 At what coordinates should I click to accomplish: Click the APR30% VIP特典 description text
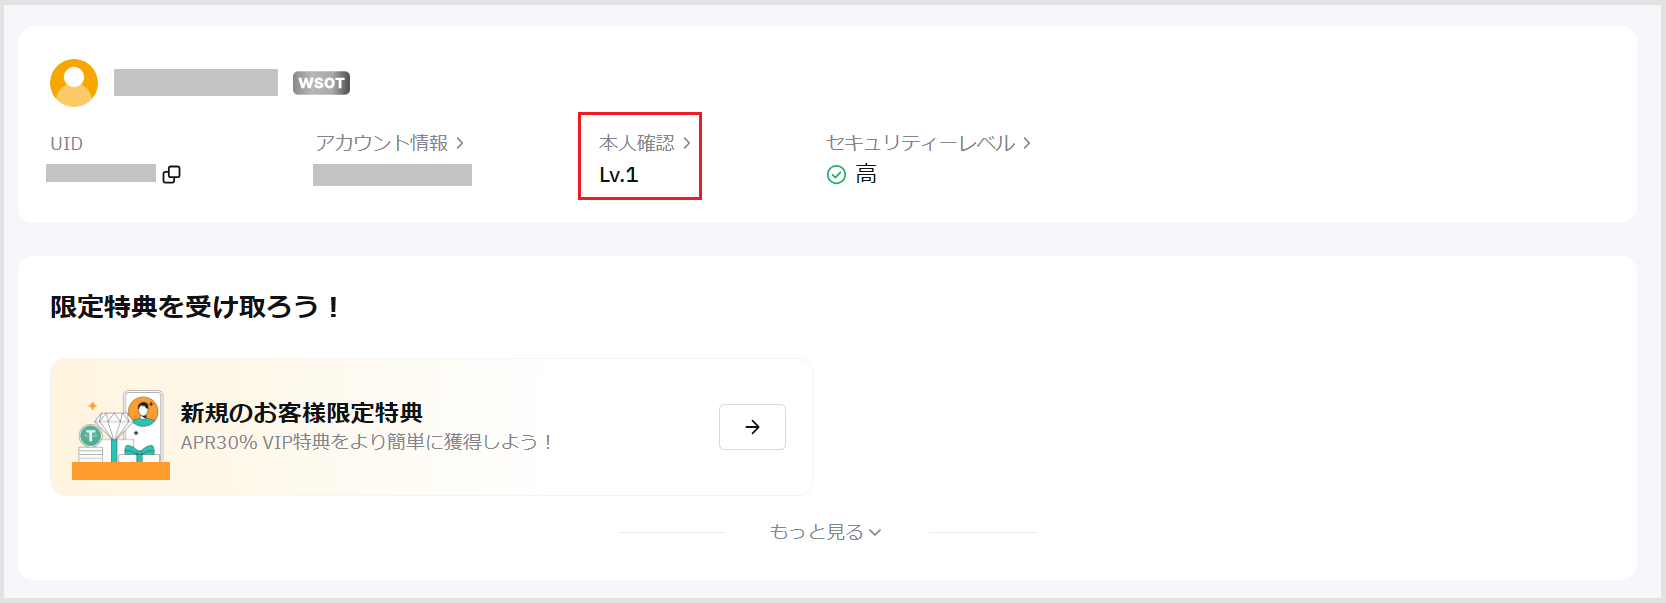coord(366,442)
